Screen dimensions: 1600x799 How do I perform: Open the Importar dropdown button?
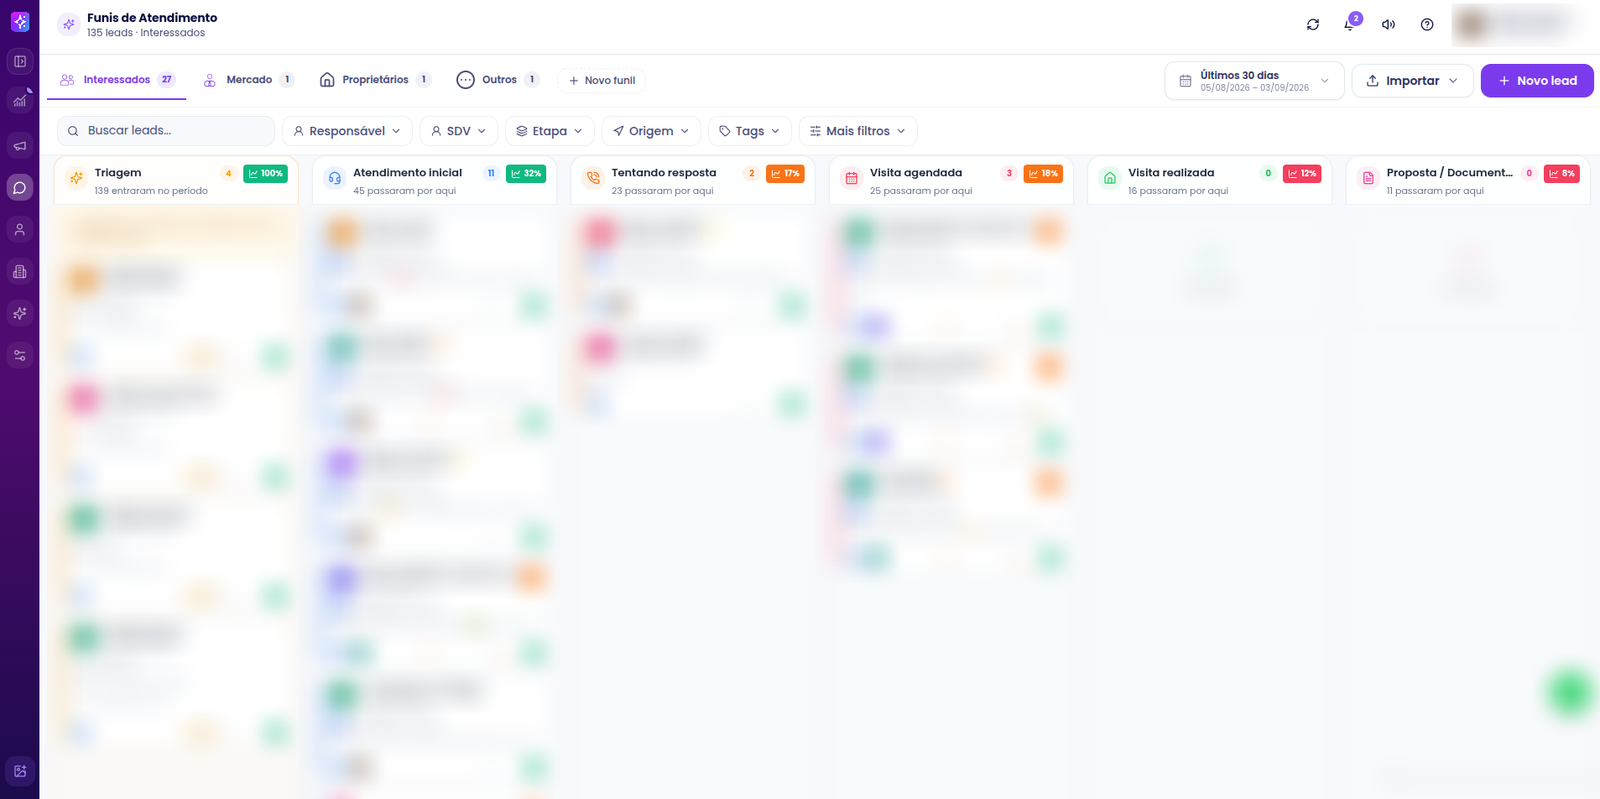click(1412, 81)
